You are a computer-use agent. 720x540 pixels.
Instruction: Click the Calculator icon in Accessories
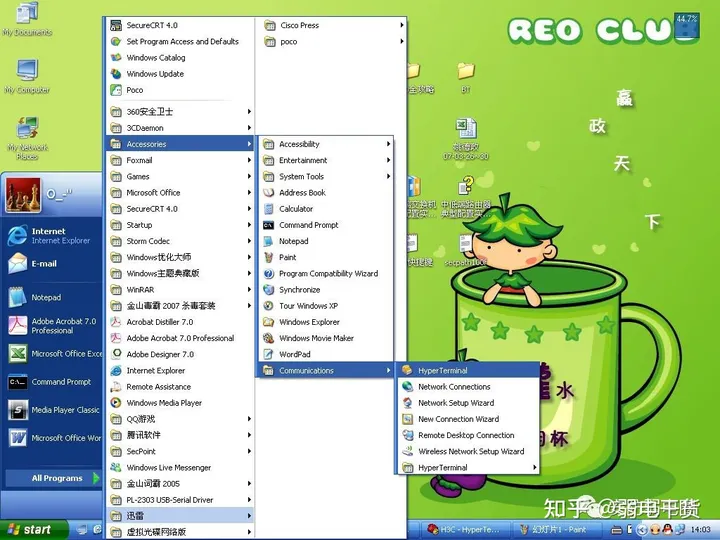(269, 209)
